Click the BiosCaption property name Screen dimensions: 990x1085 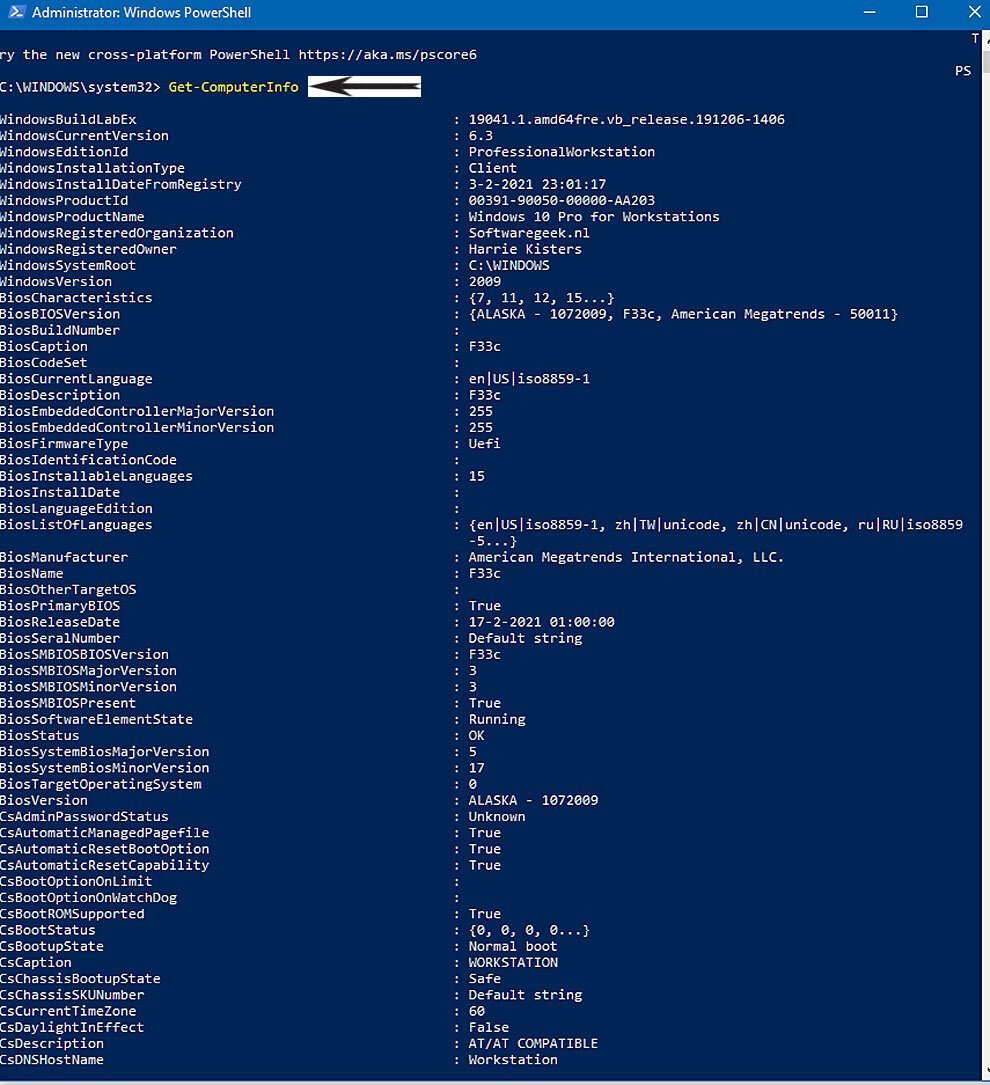coord(44,347)
